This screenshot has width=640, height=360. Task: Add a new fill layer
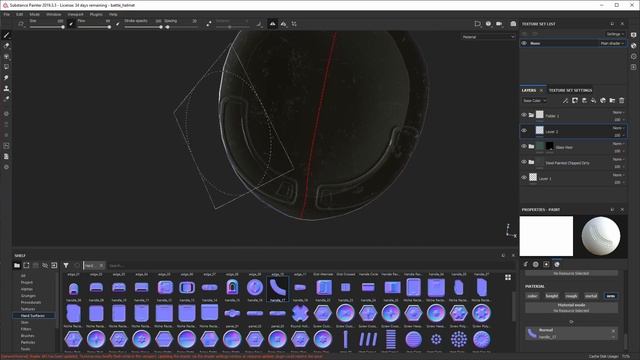593,100
